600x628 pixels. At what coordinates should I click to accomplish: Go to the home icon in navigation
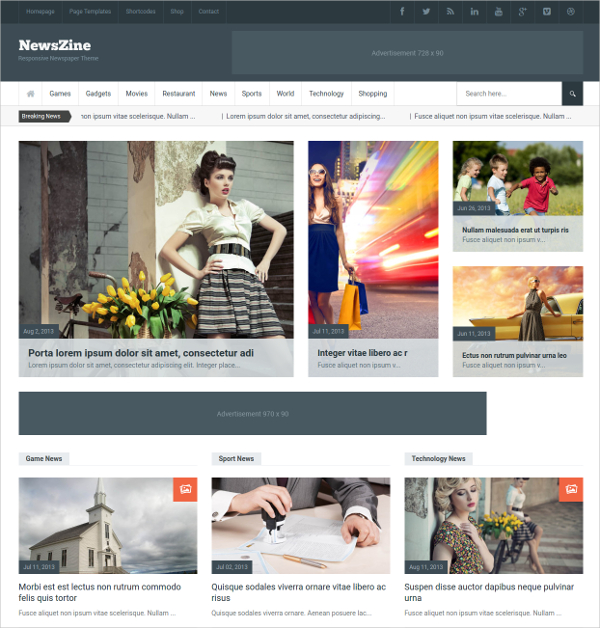click(x=30, y=94)
